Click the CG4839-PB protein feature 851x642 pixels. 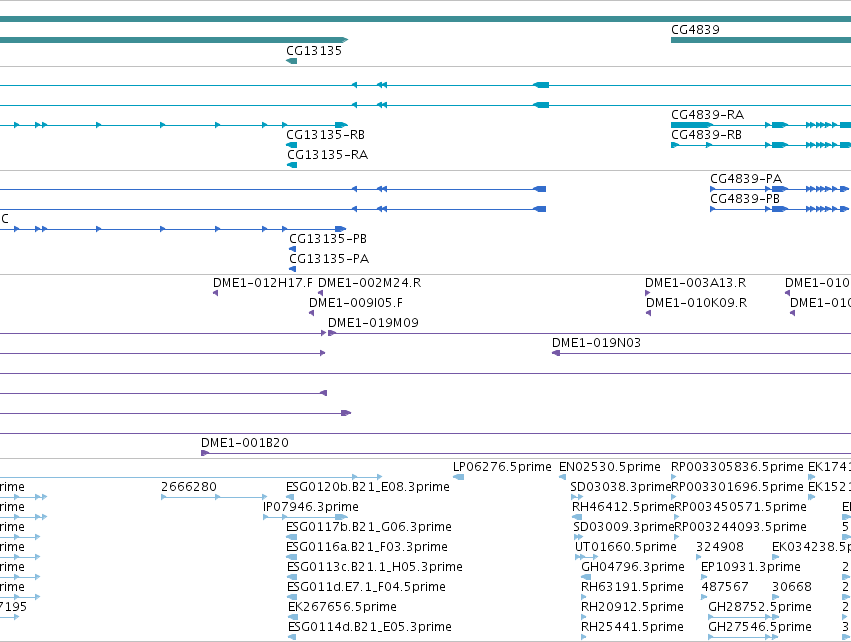(779, 209)
